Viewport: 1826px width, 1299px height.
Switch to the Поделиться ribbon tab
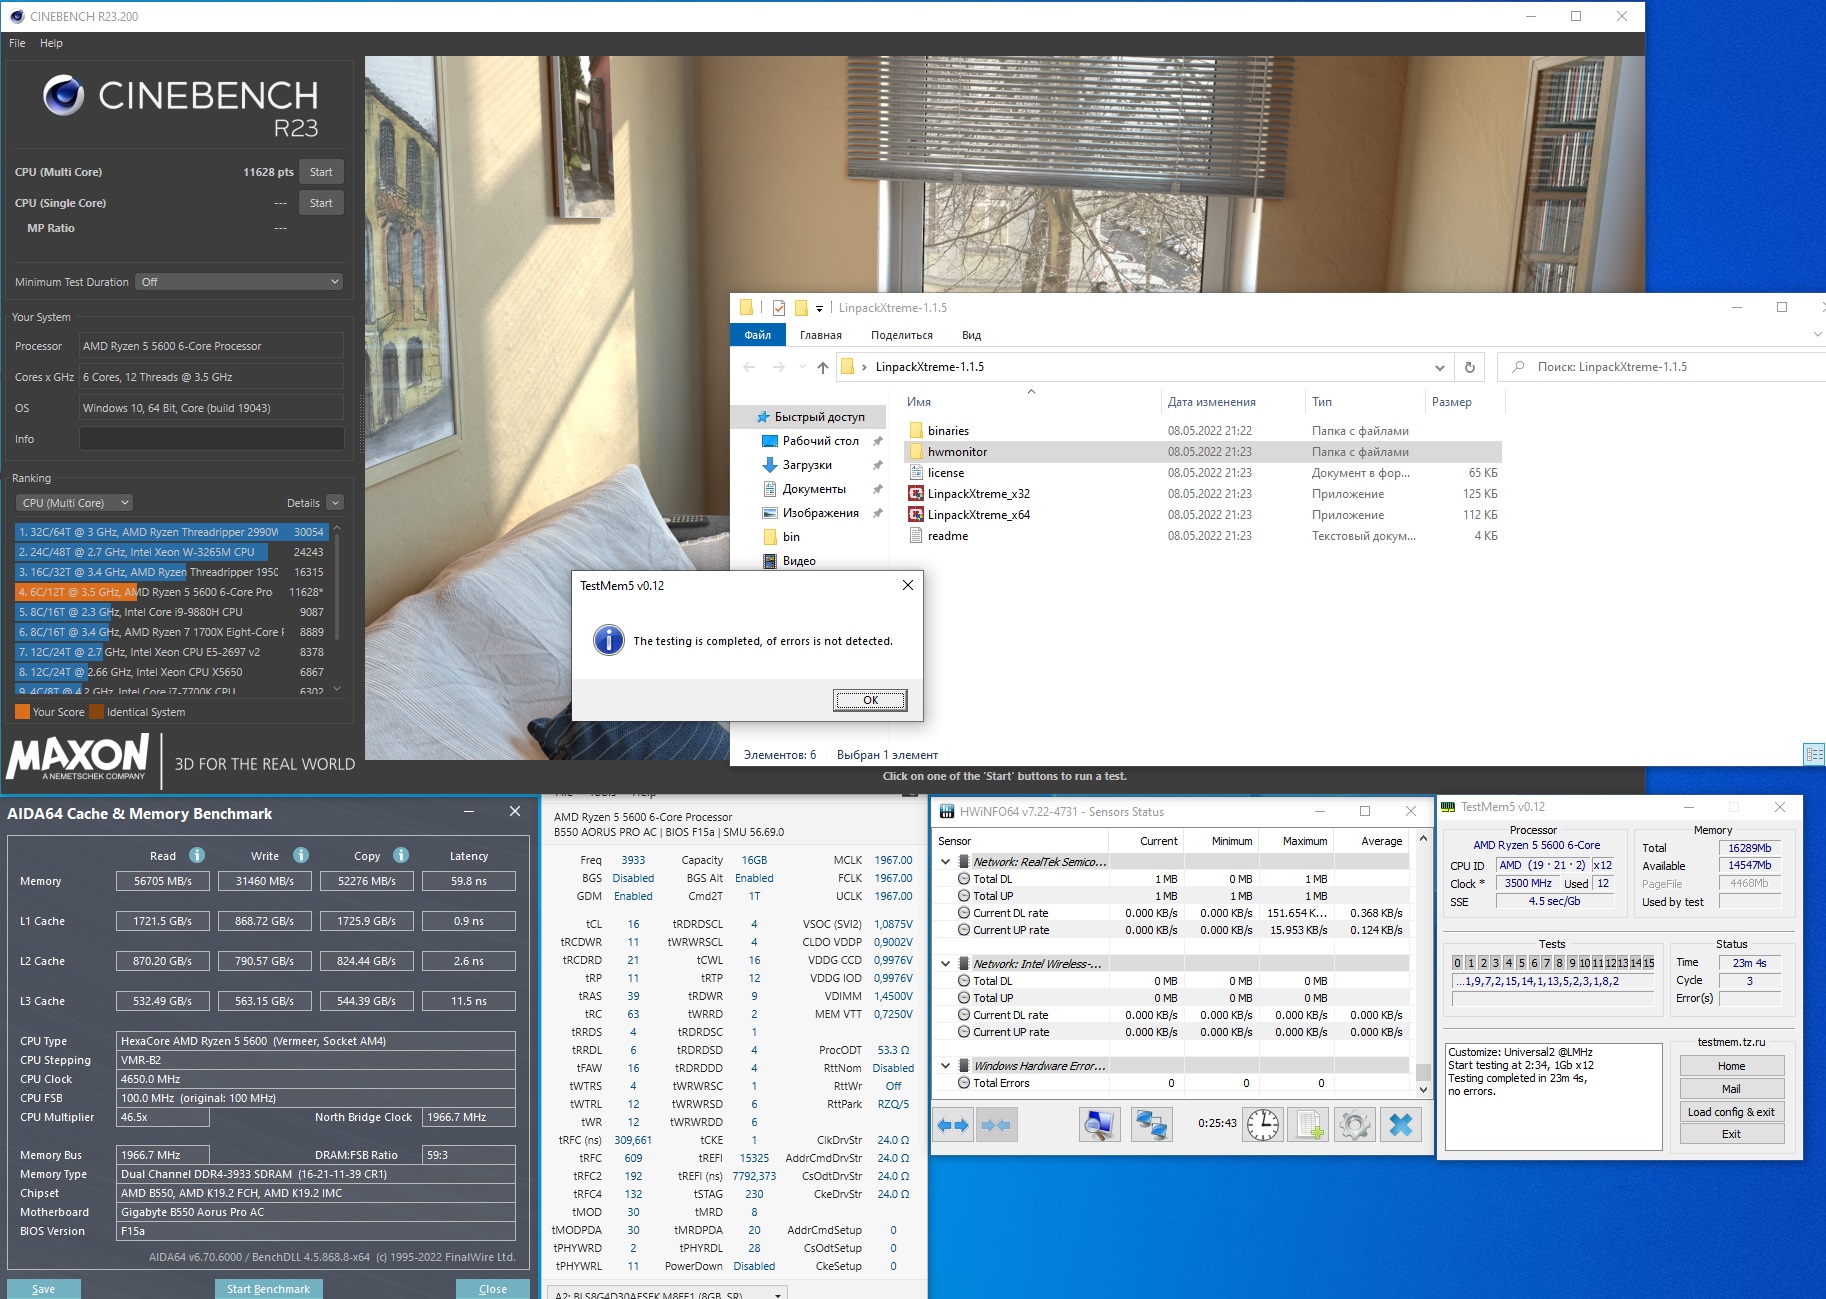tap(901, 335)
